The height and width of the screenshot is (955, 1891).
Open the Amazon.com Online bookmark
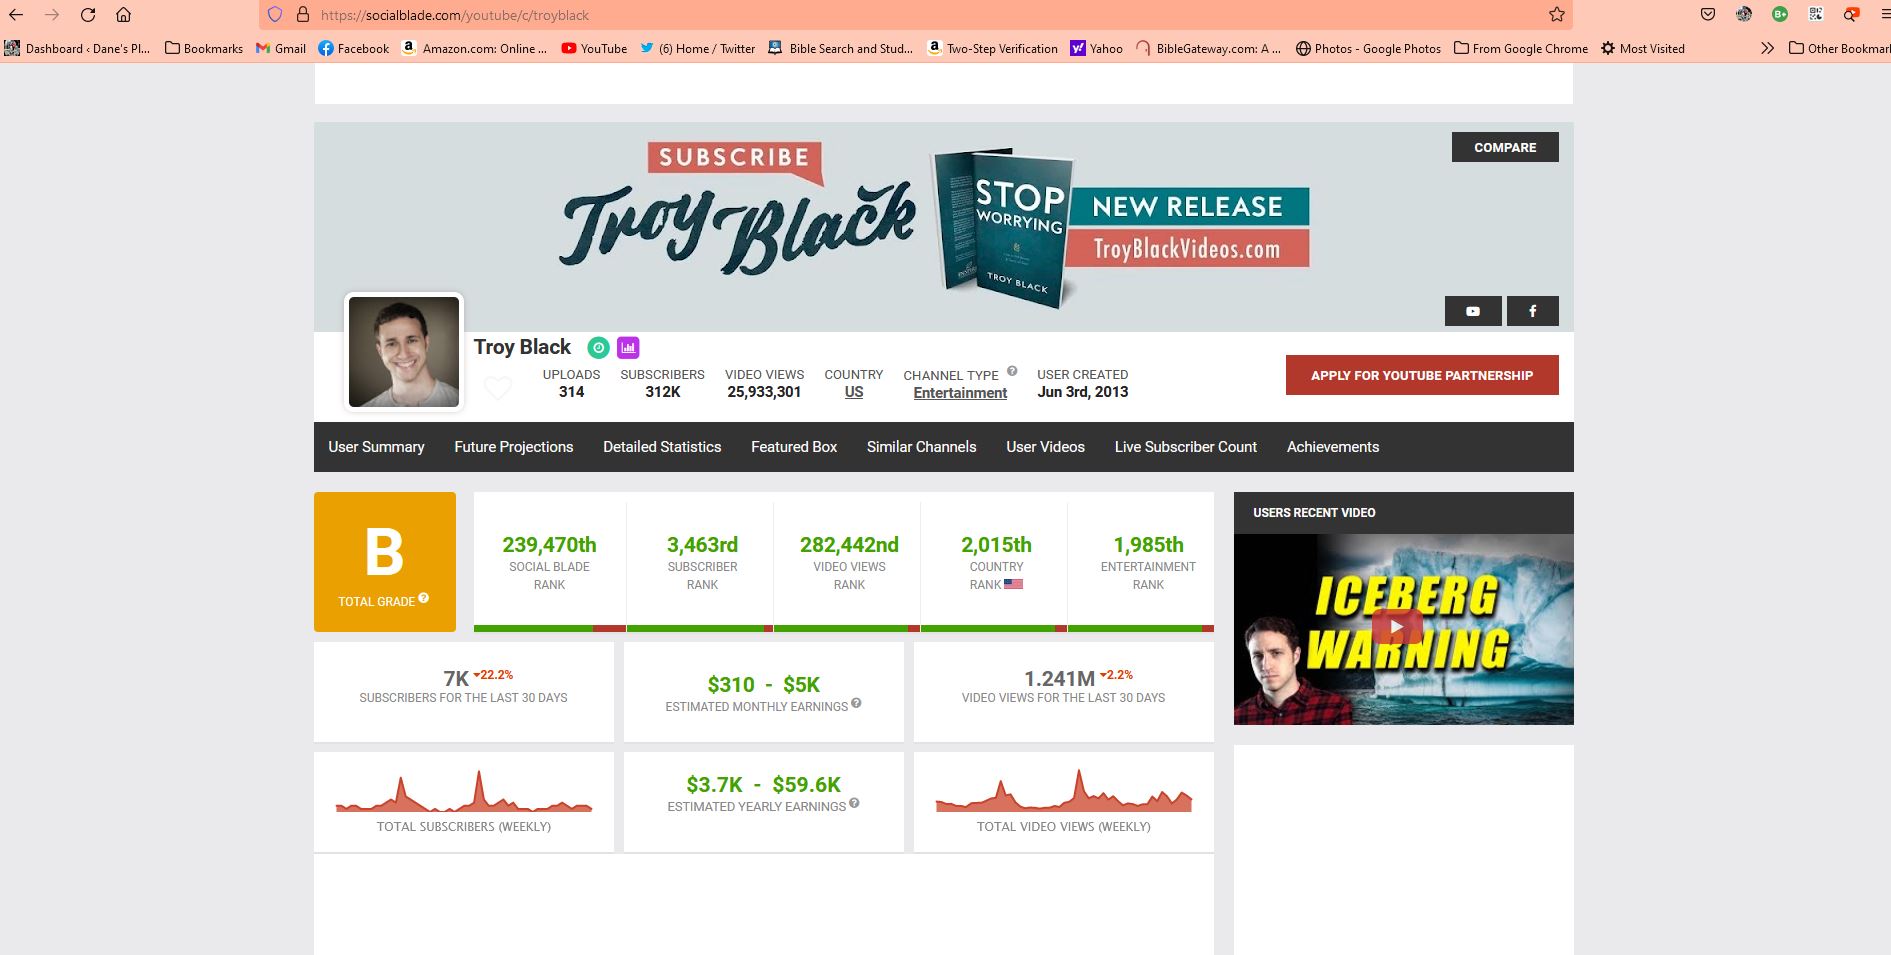(474, 48)
